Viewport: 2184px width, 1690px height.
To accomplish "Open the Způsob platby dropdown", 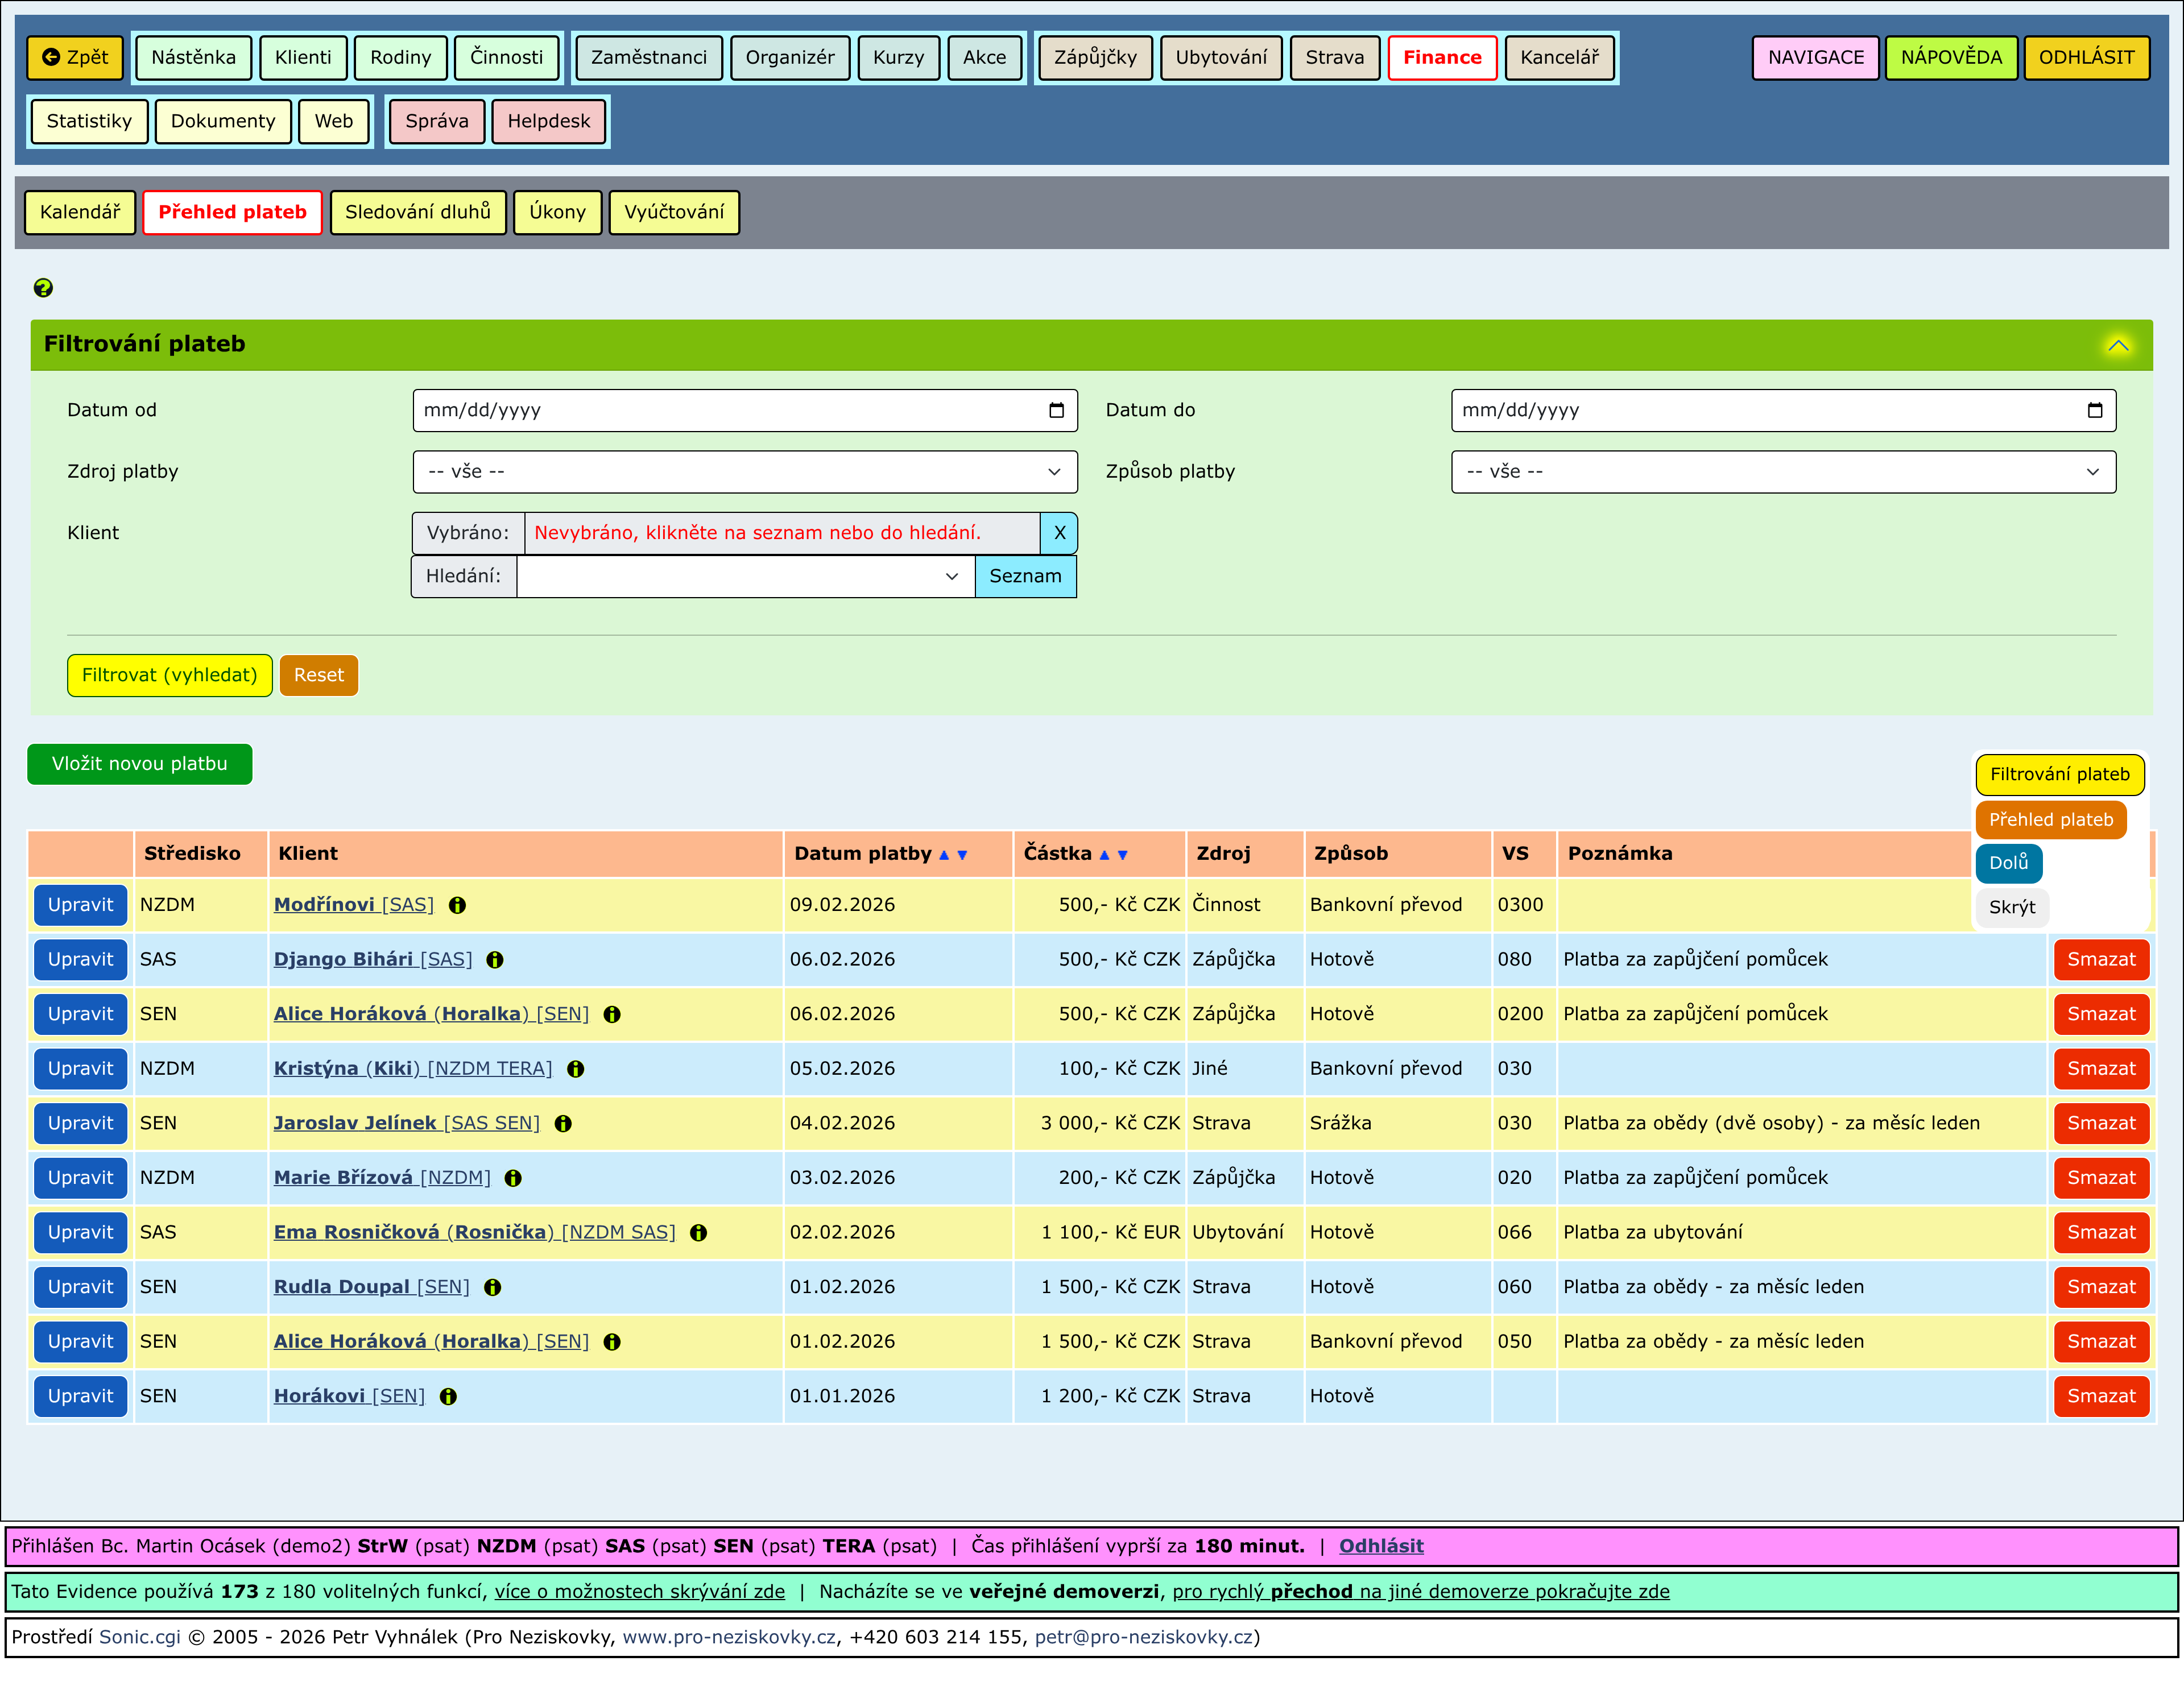I will 1782,472.
